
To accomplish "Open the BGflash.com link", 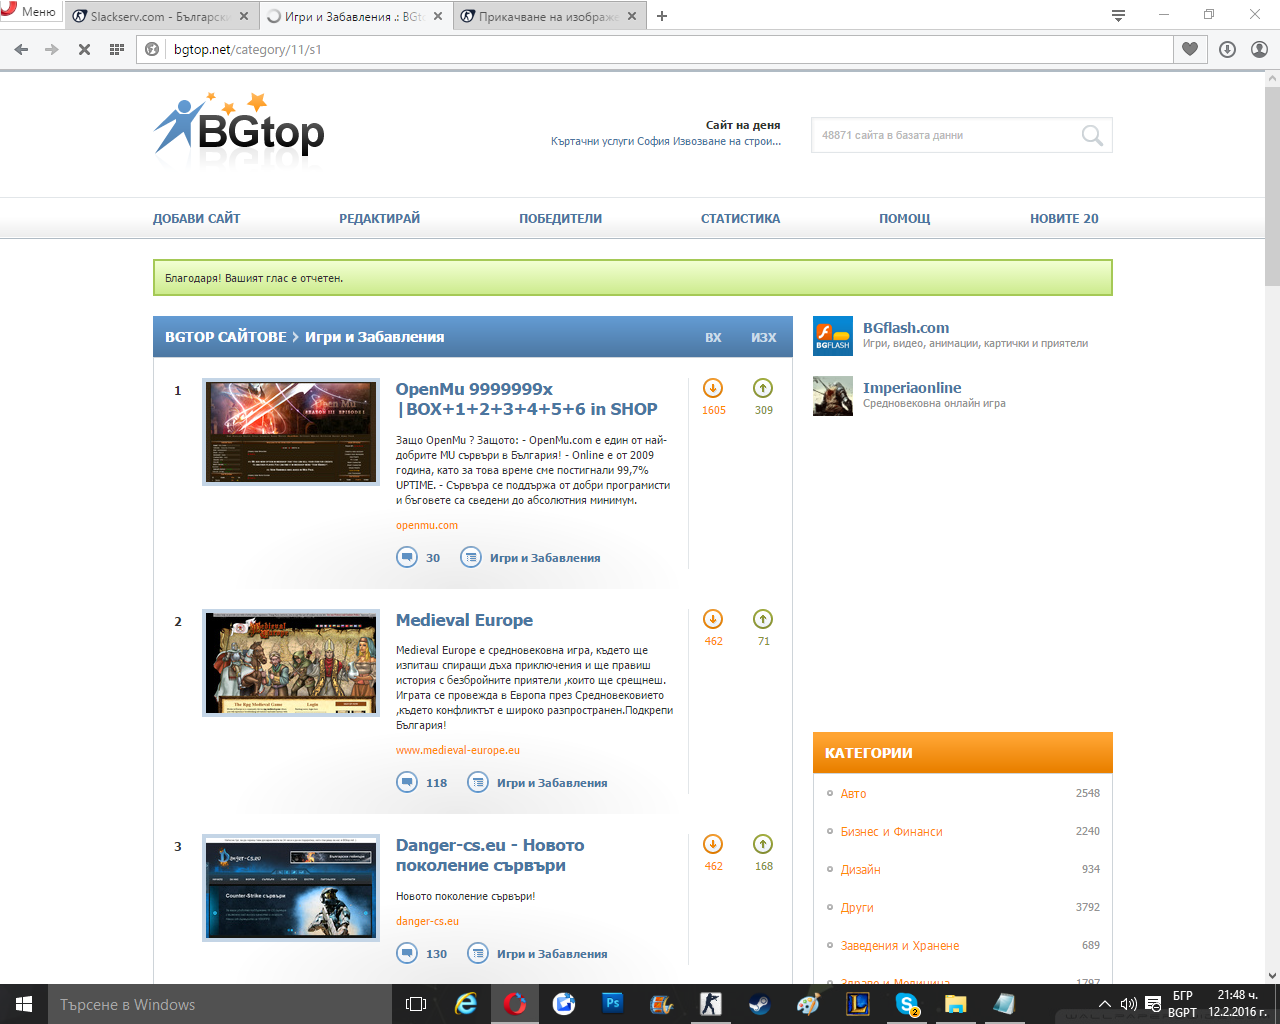I will [906, 328].
